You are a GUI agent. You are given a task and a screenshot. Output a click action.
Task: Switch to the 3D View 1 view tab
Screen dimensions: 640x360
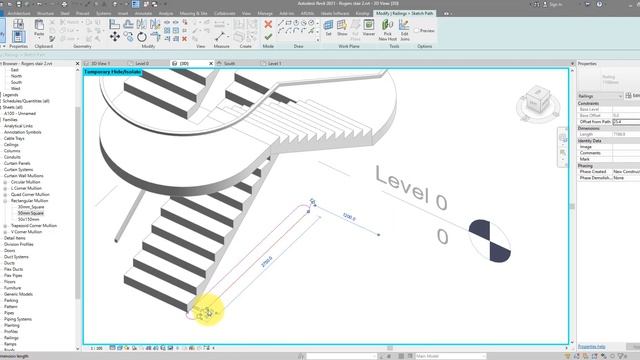(100, 64)
